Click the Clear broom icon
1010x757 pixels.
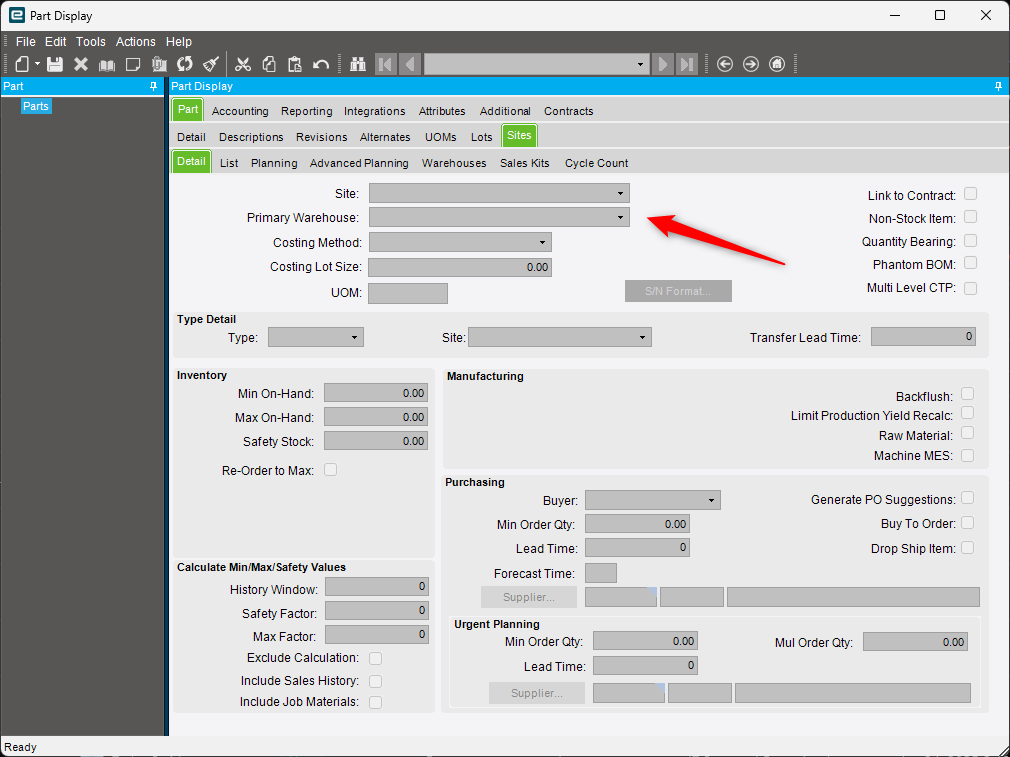[211, 64]
